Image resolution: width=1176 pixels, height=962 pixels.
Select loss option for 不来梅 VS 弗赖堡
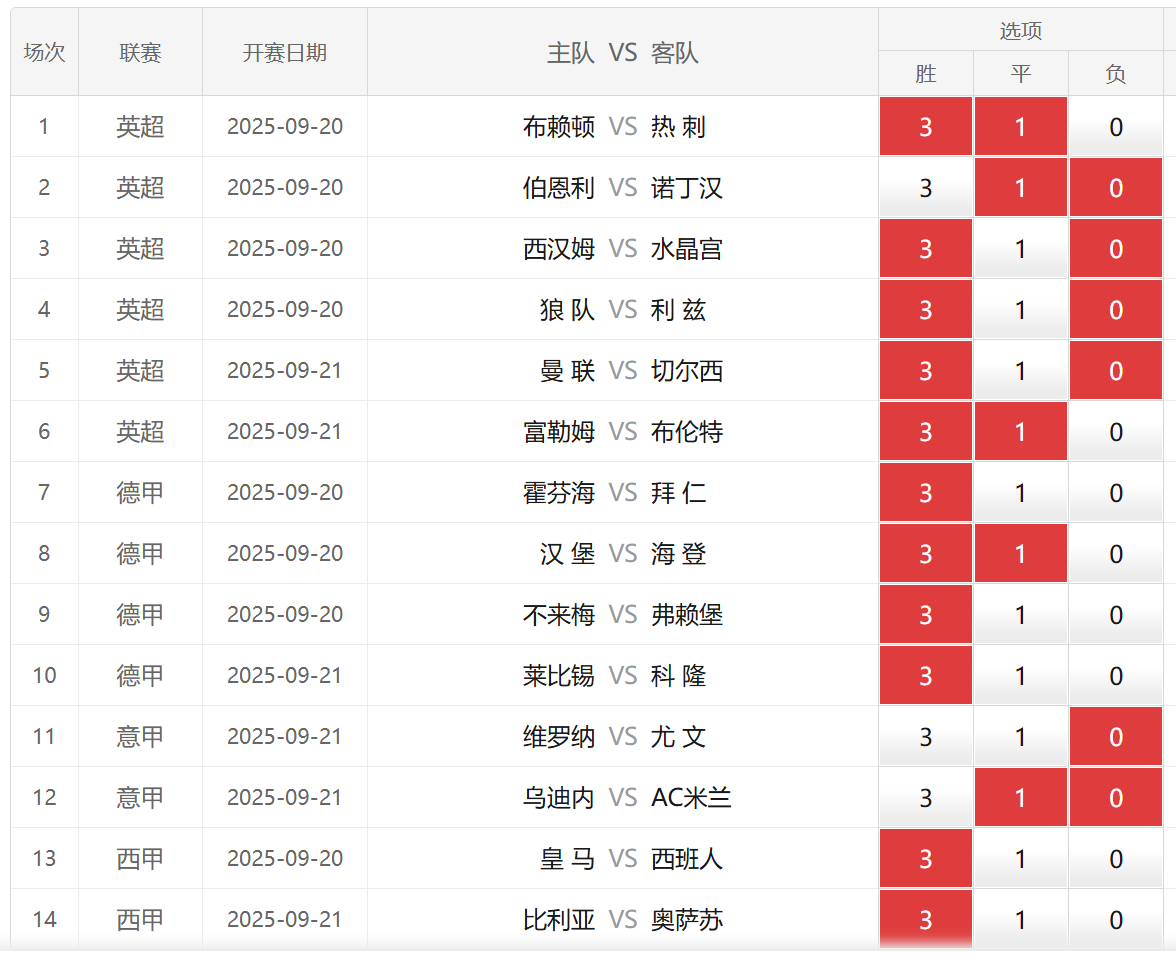(1115, 615)
